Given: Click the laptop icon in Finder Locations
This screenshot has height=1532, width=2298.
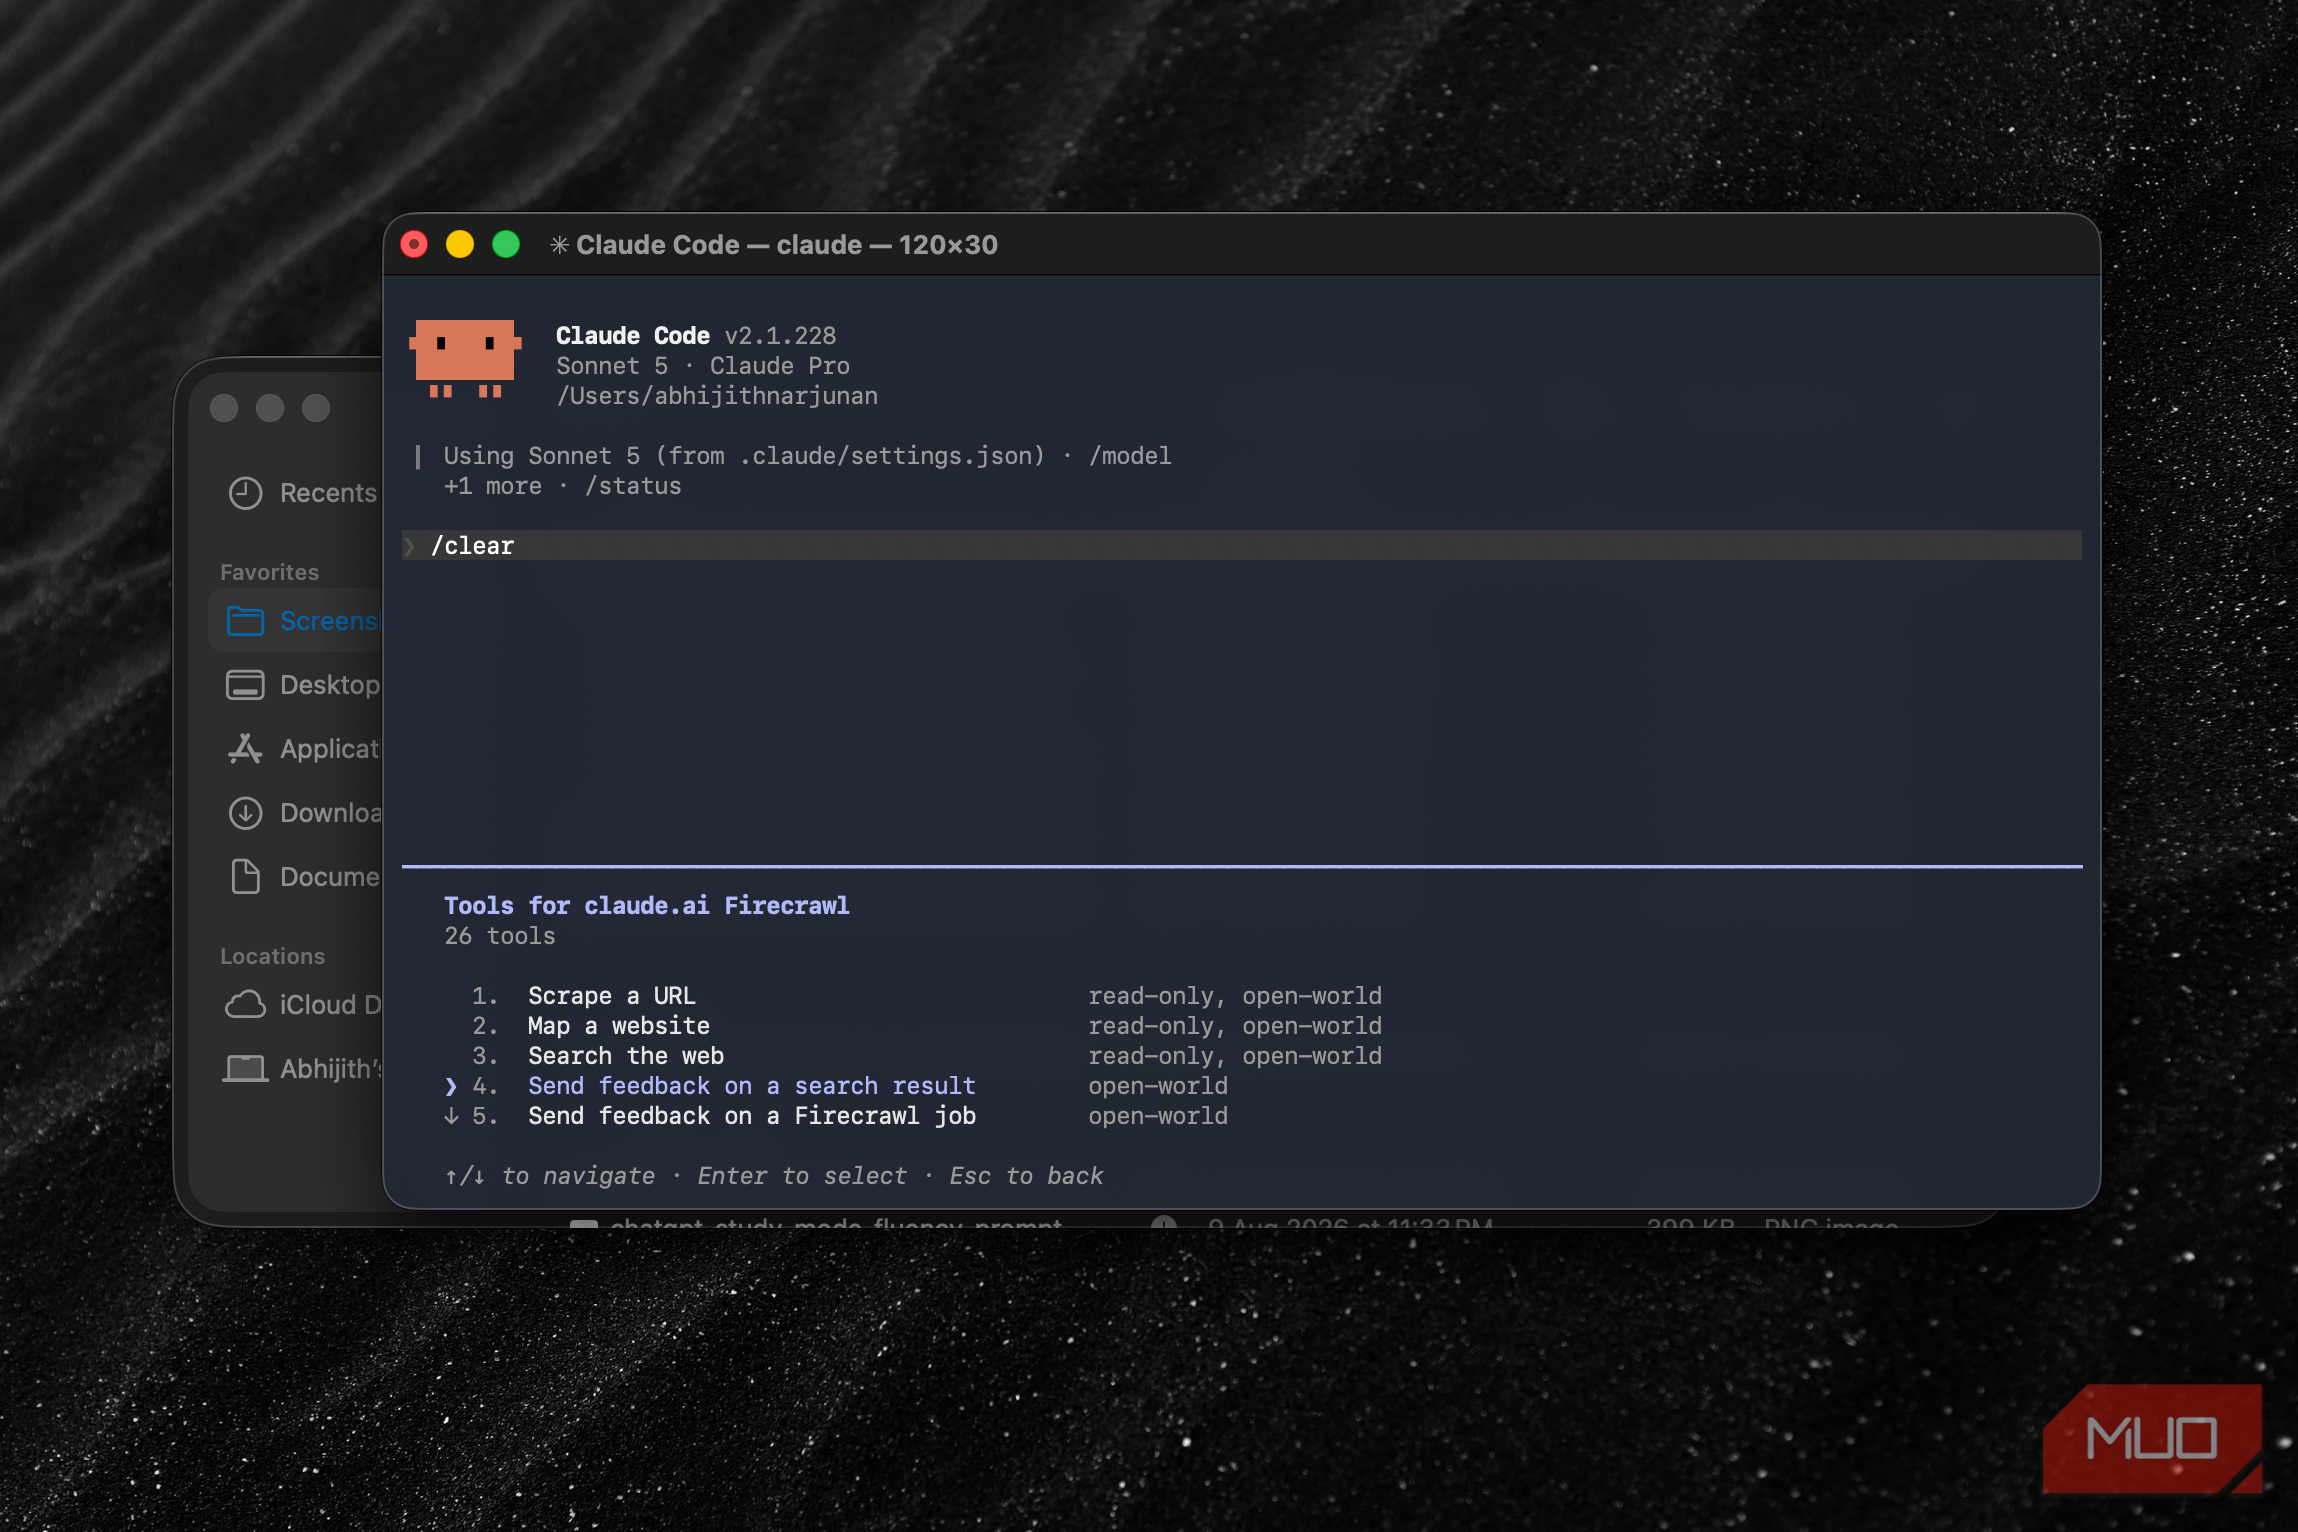Looking at the screenshot, I should (x=245, y=1069).
